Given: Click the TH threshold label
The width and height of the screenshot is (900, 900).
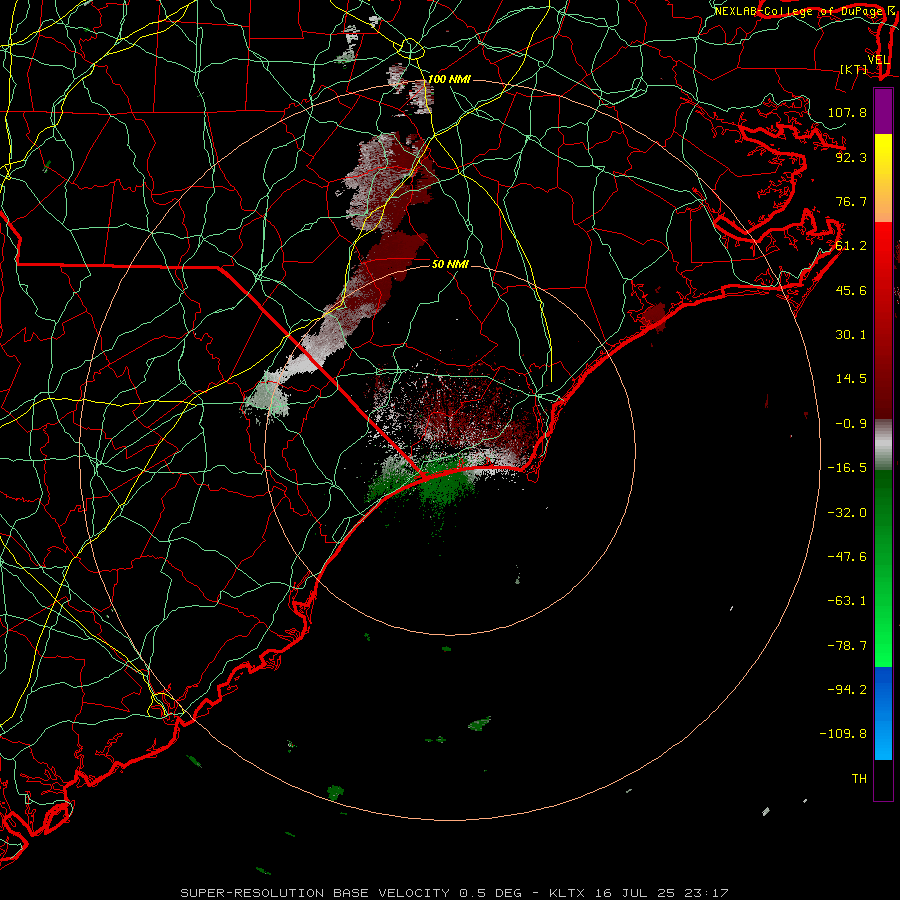Looking at the screenshot, I should tap(859, 779).
